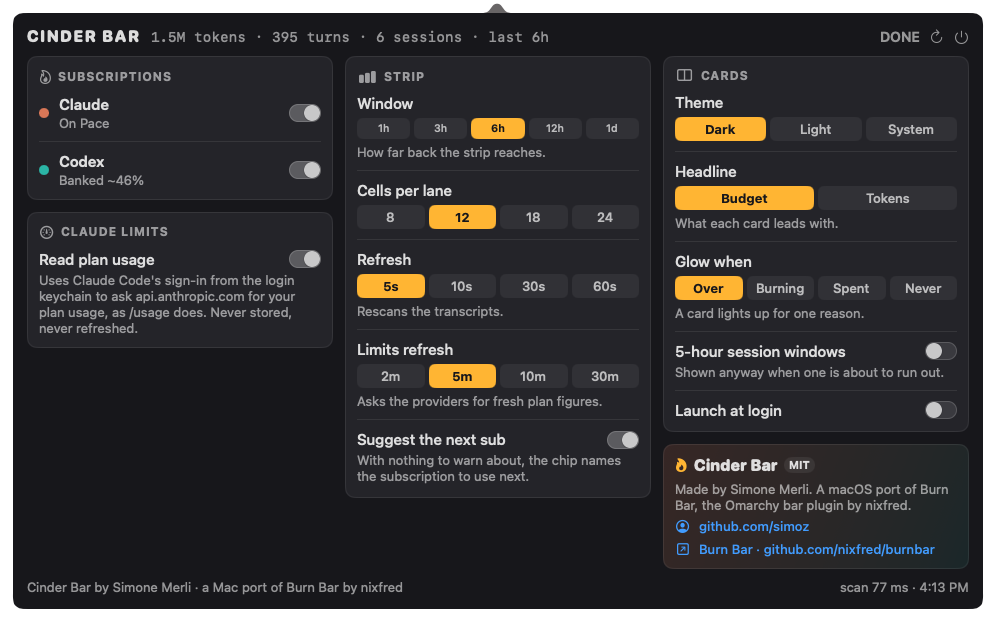Click 'Banked ~46%' status text
The image size is (996, 622).
click(x=102, y=180)
